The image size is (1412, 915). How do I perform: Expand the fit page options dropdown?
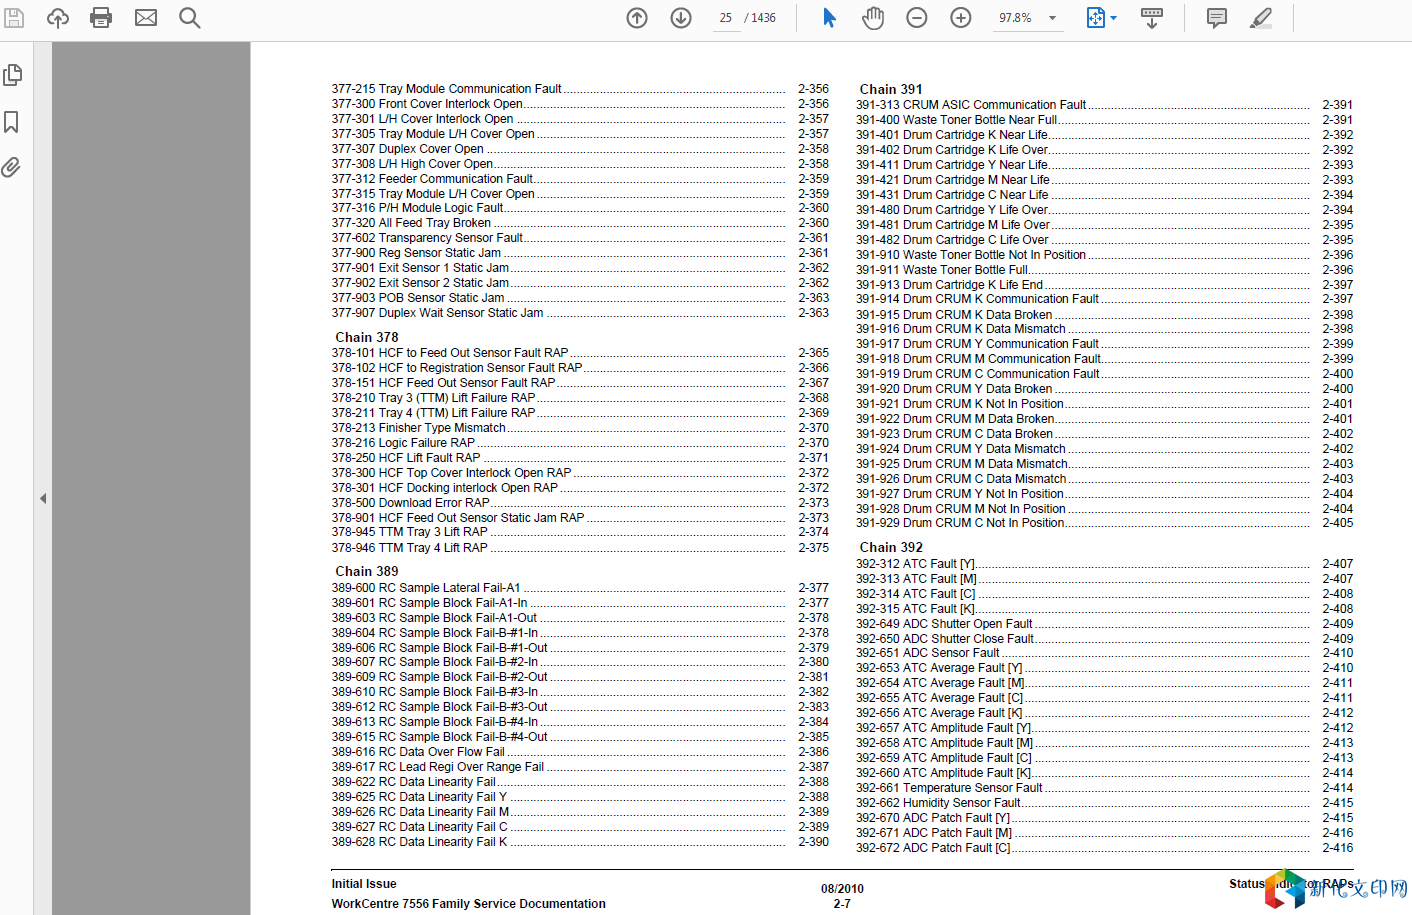(x=1113, y=18)
